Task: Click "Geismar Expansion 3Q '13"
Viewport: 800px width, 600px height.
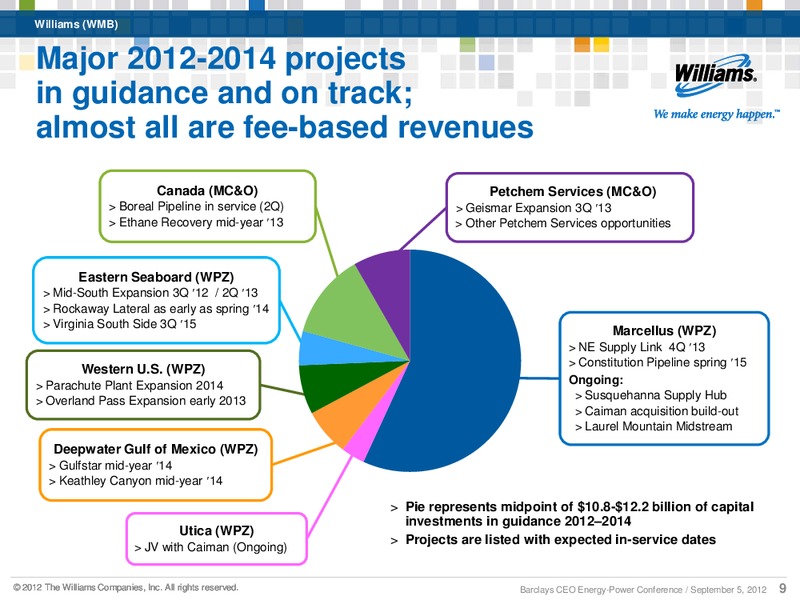Action: coord(538,208)
